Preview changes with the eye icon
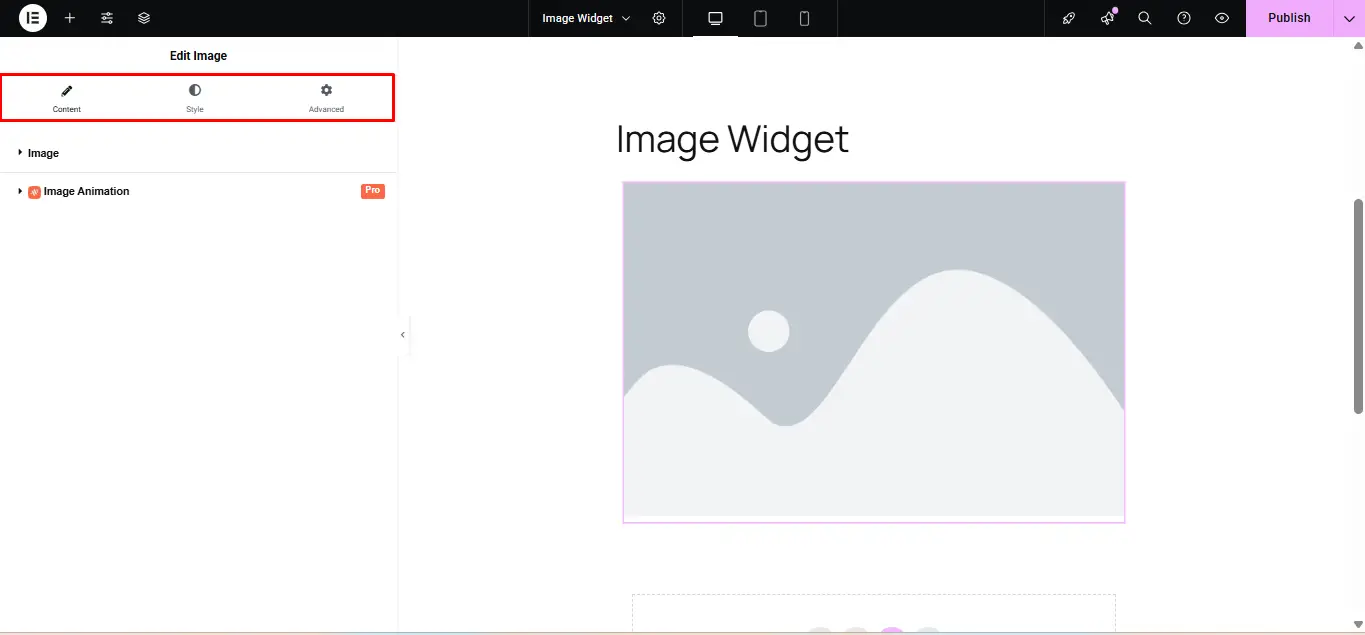 click(1222, 18)
